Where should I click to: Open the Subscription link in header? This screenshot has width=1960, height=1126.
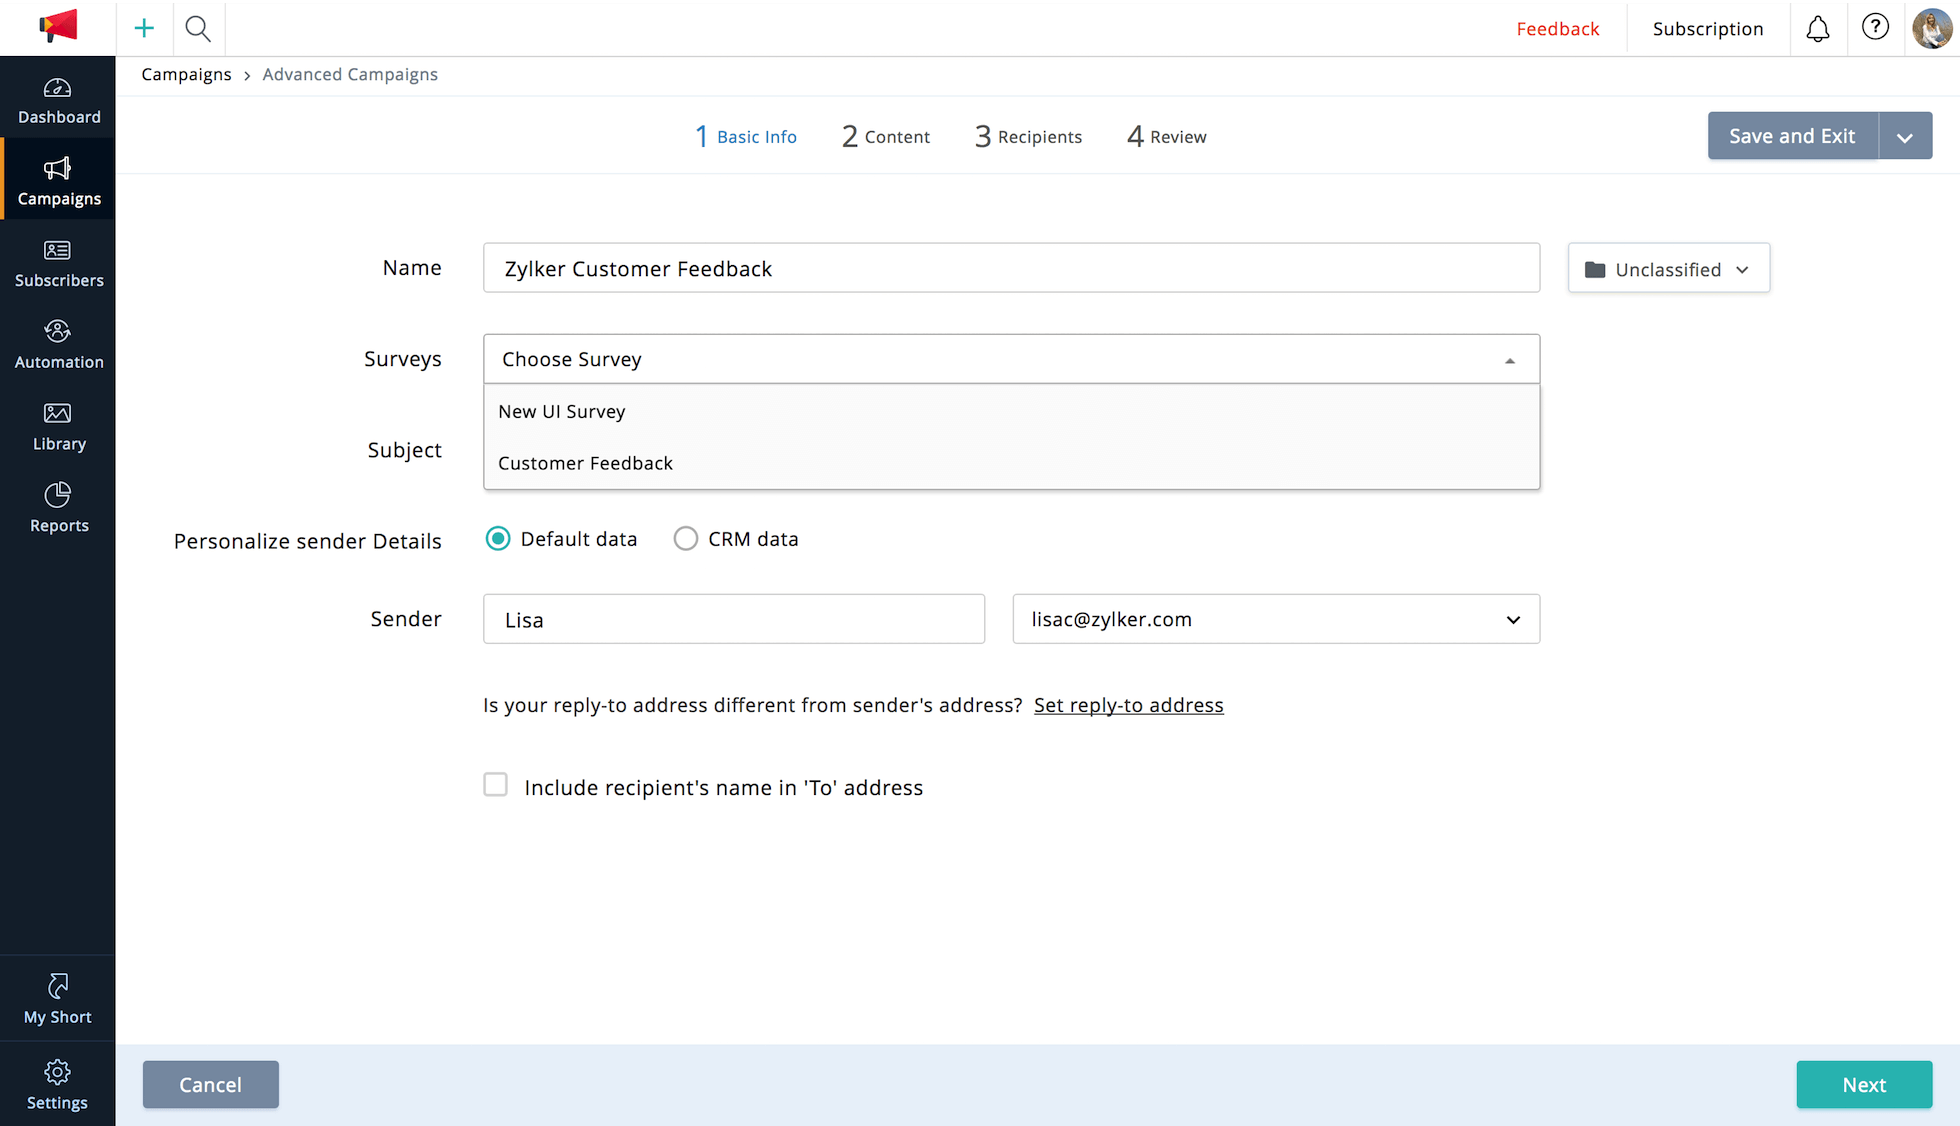1708,29
